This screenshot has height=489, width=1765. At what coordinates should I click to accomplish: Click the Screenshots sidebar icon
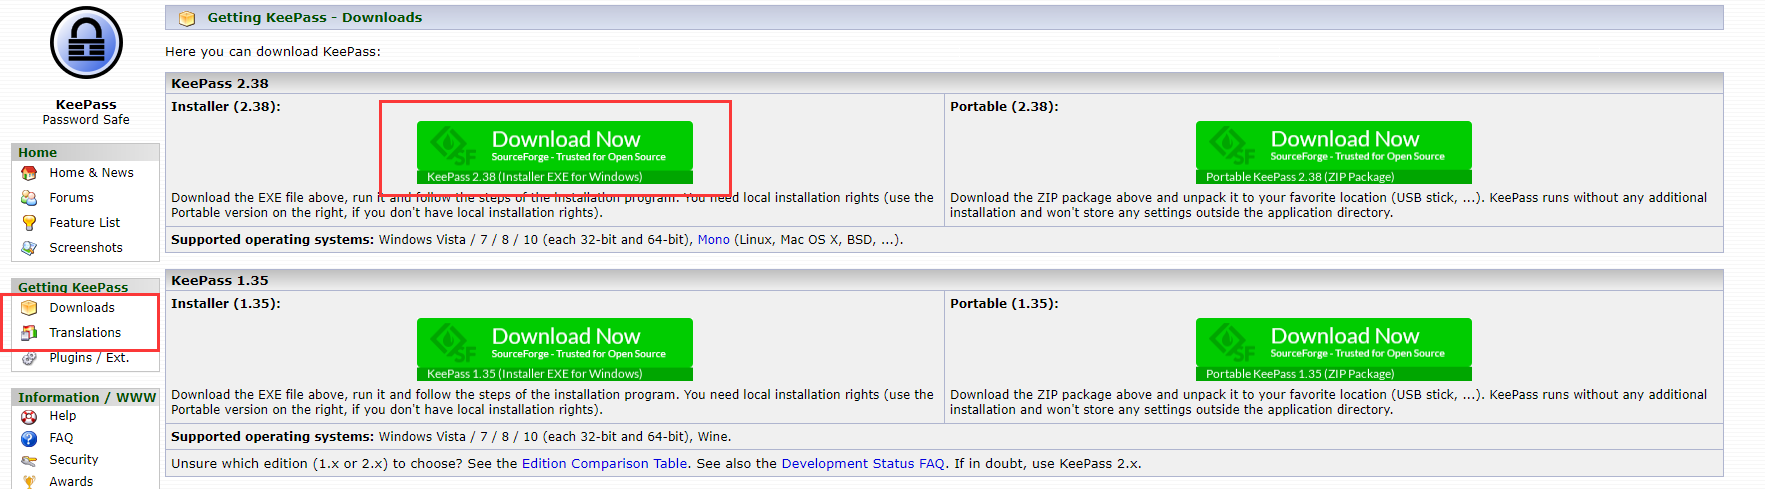[x=29, y=248]
